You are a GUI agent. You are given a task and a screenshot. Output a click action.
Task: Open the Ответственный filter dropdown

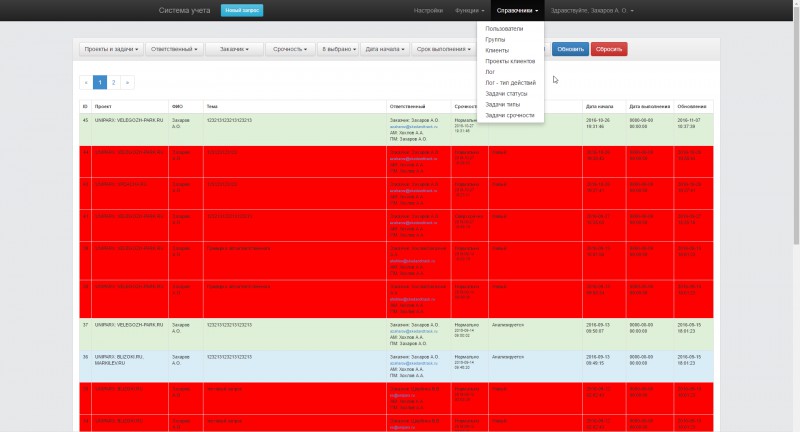[174, 49]
